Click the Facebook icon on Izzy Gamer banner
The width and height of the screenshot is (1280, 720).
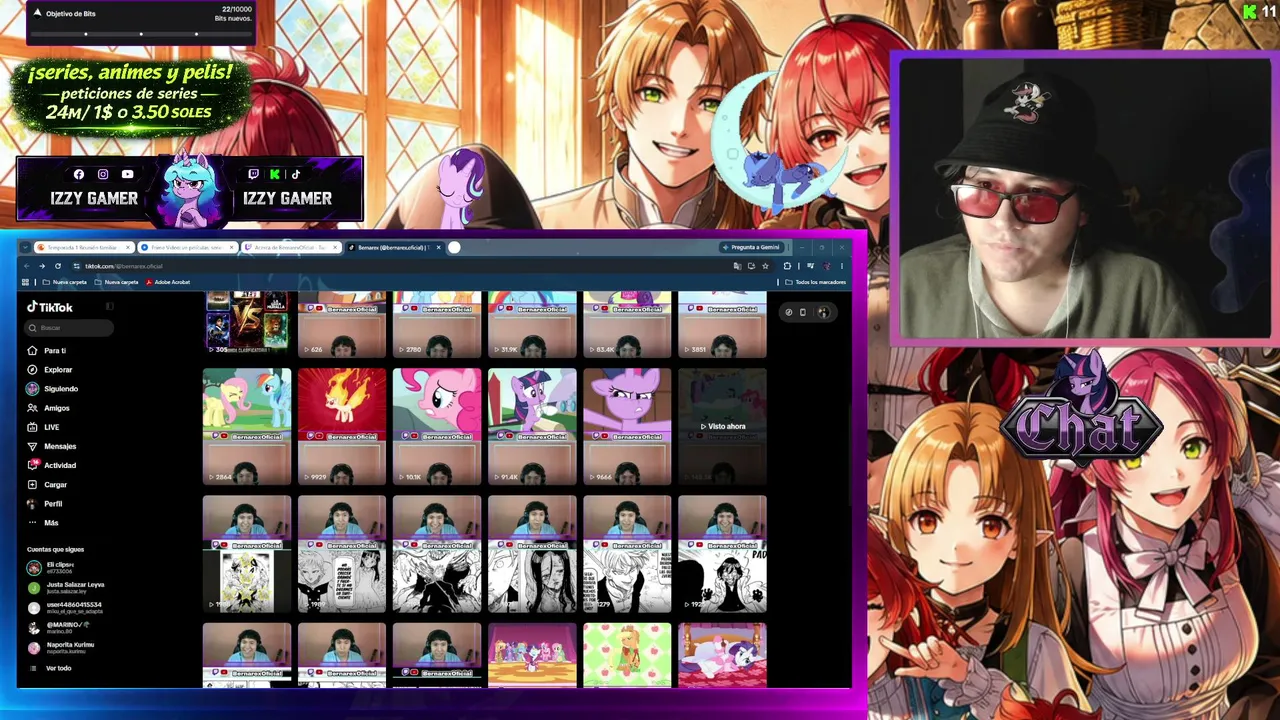point(79,175)
